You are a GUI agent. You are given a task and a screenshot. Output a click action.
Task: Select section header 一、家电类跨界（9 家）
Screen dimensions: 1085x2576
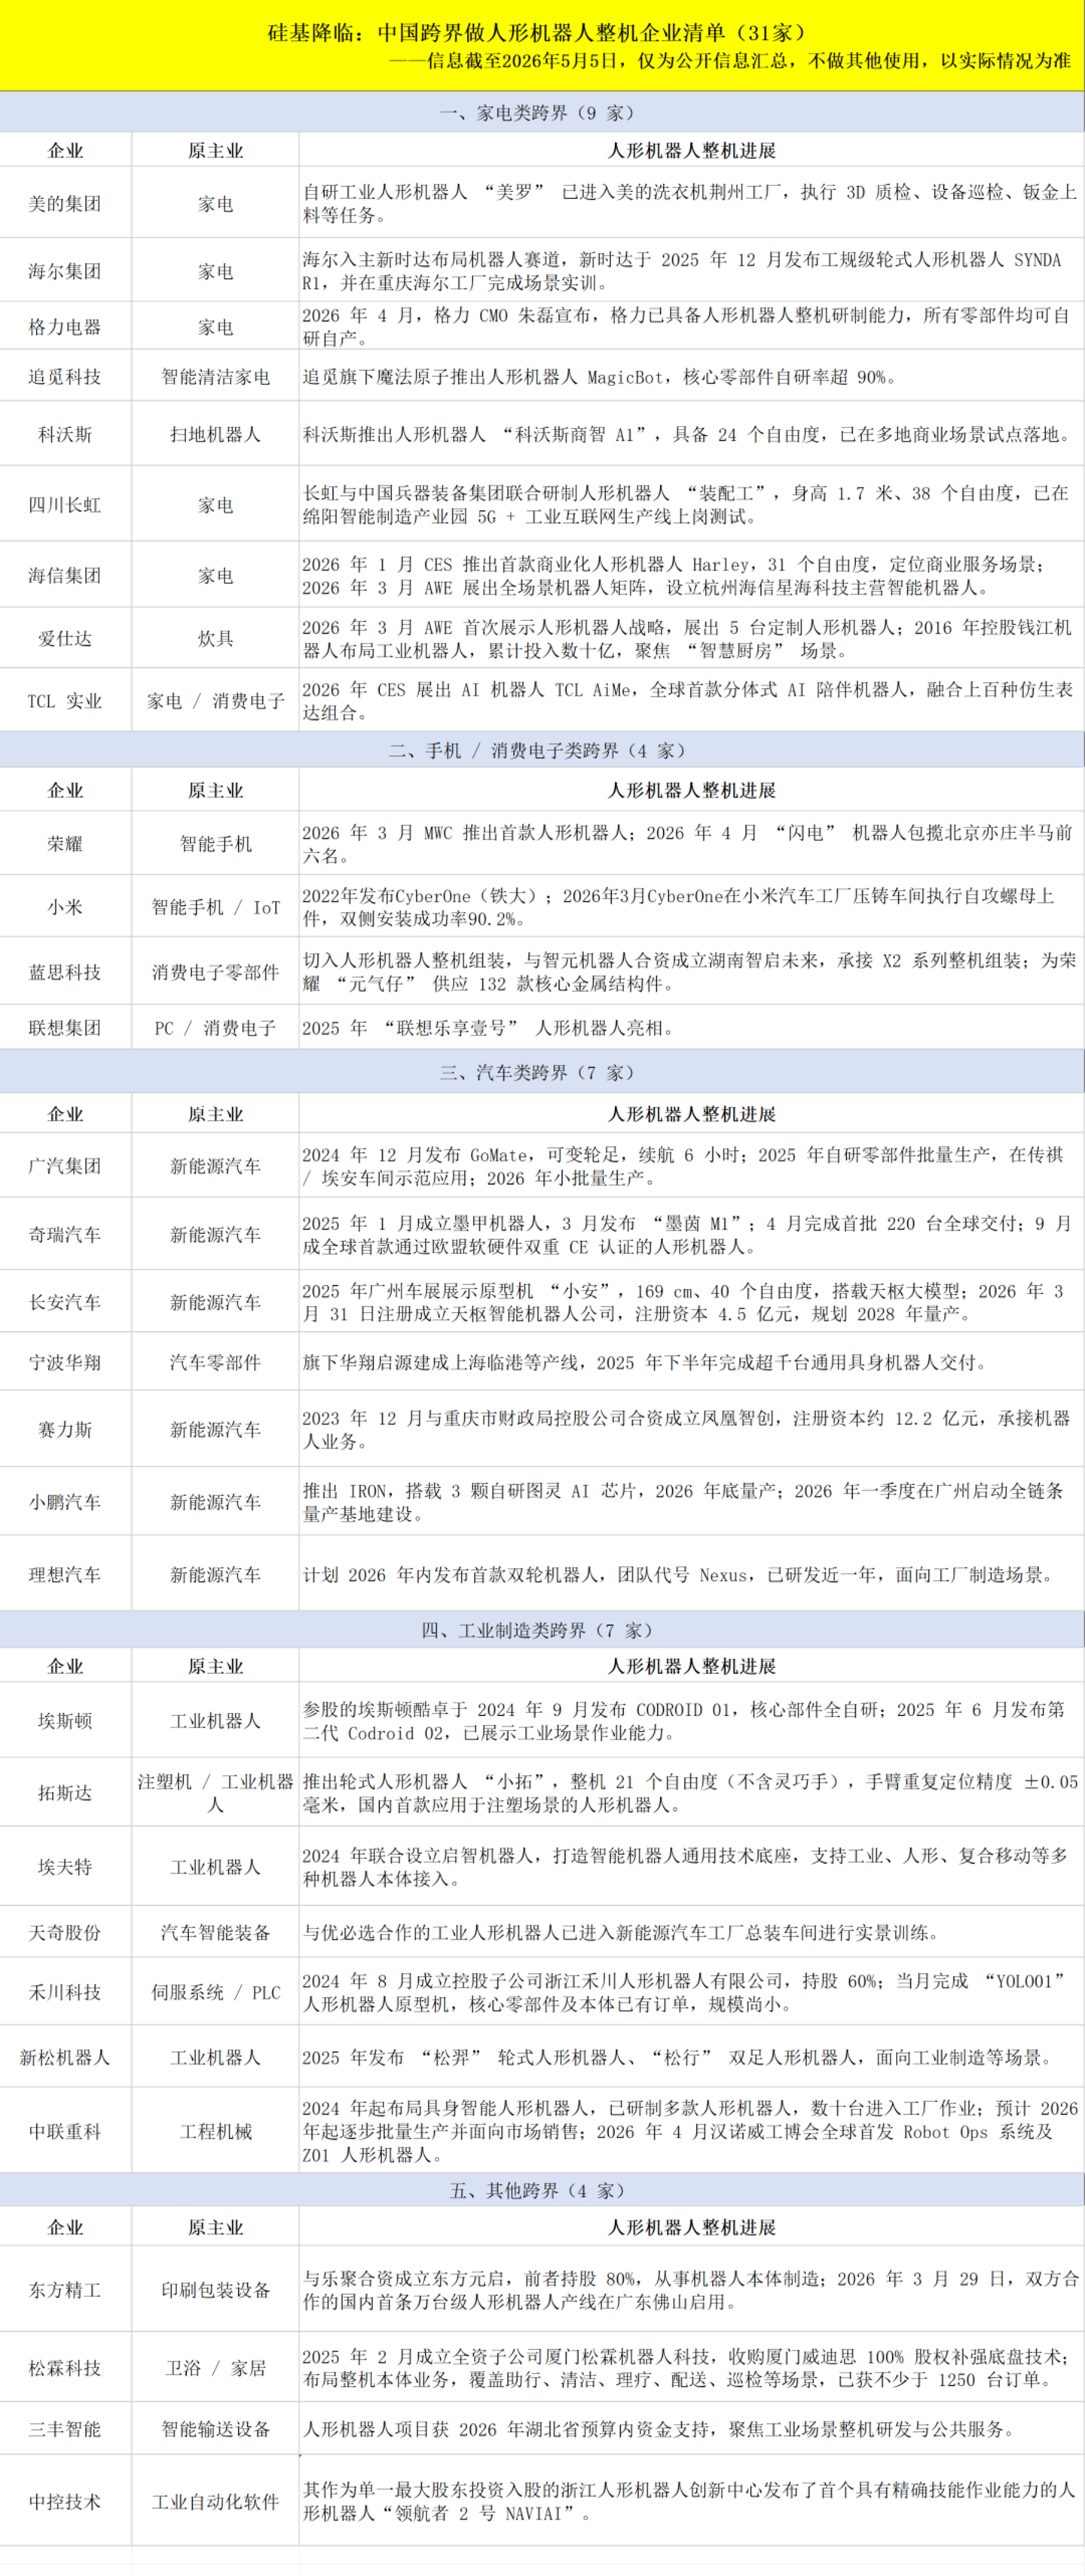[542, 113]
